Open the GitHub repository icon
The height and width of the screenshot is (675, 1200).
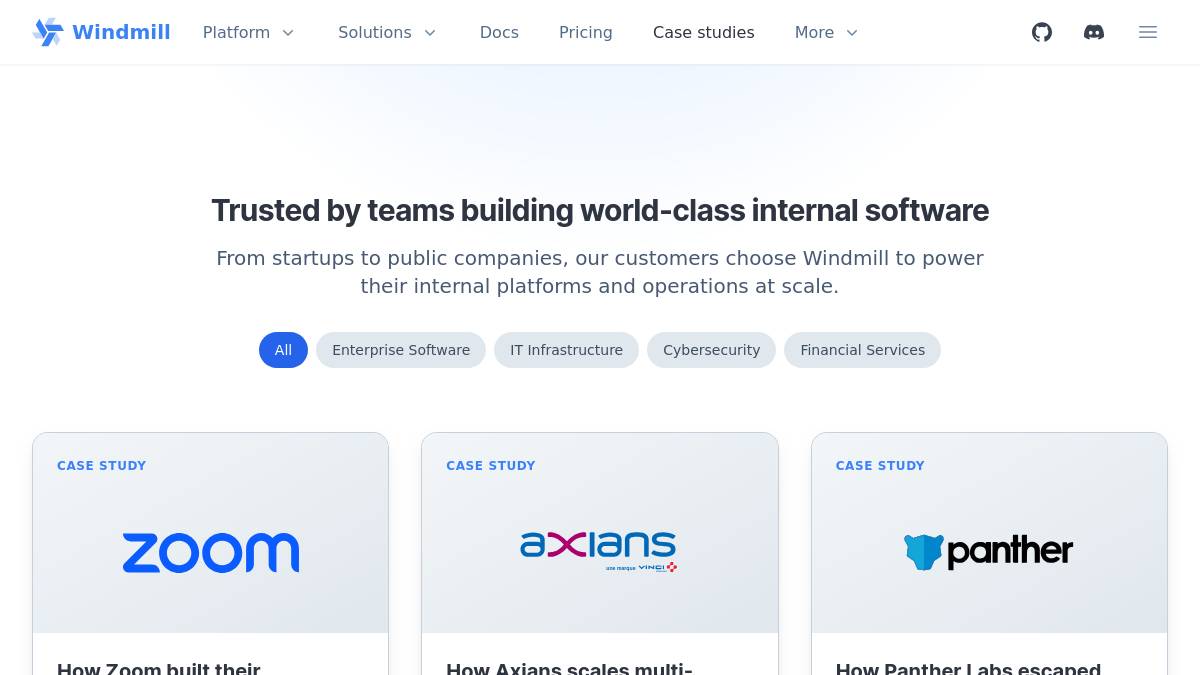click(1042, 32)
